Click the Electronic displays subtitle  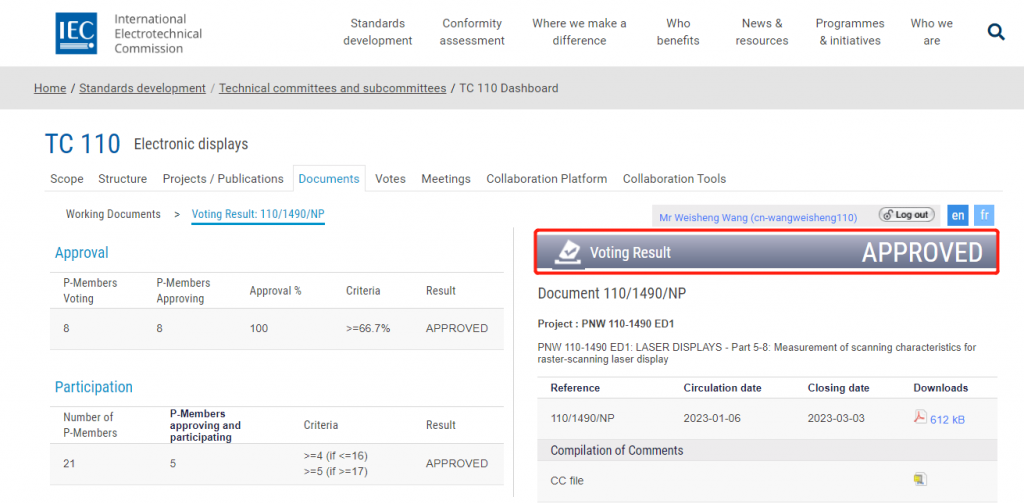[x=191, y=144]
